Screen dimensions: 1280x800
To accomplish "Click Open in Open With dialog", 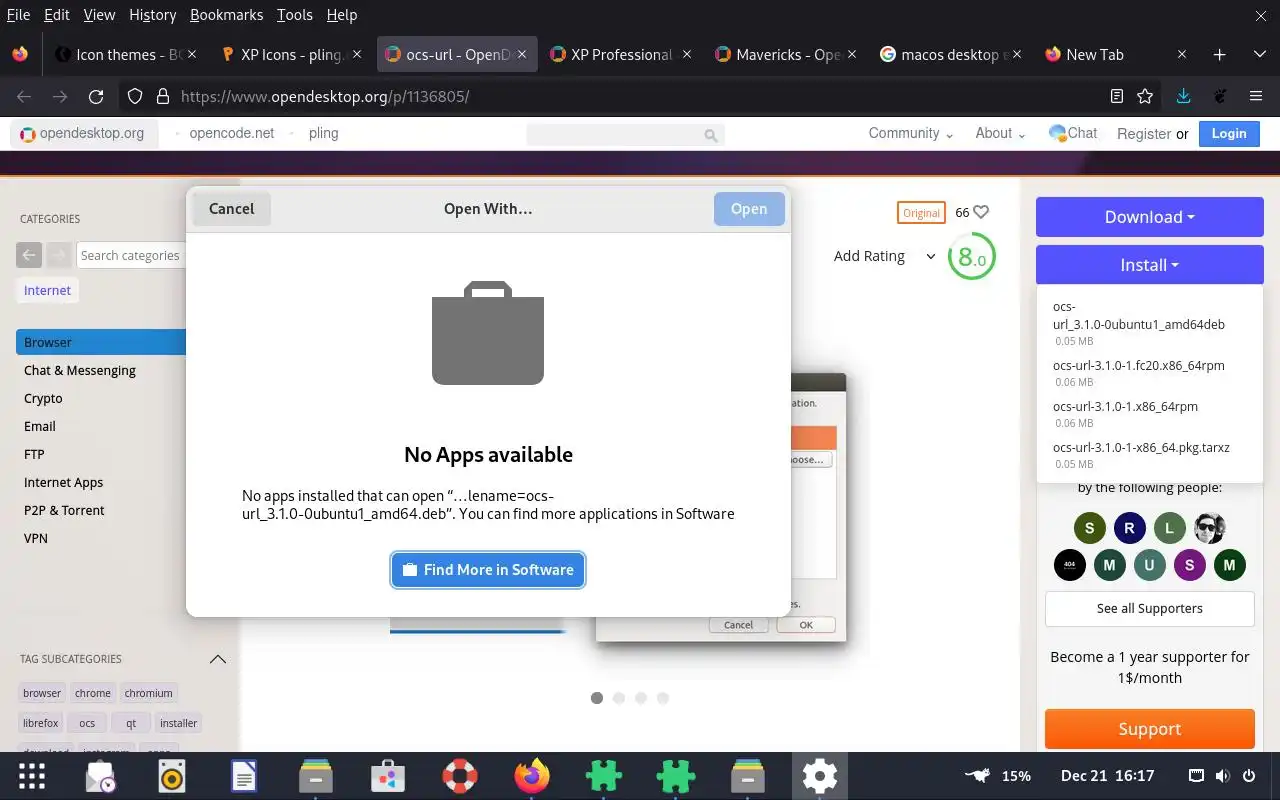I will 749,209.
